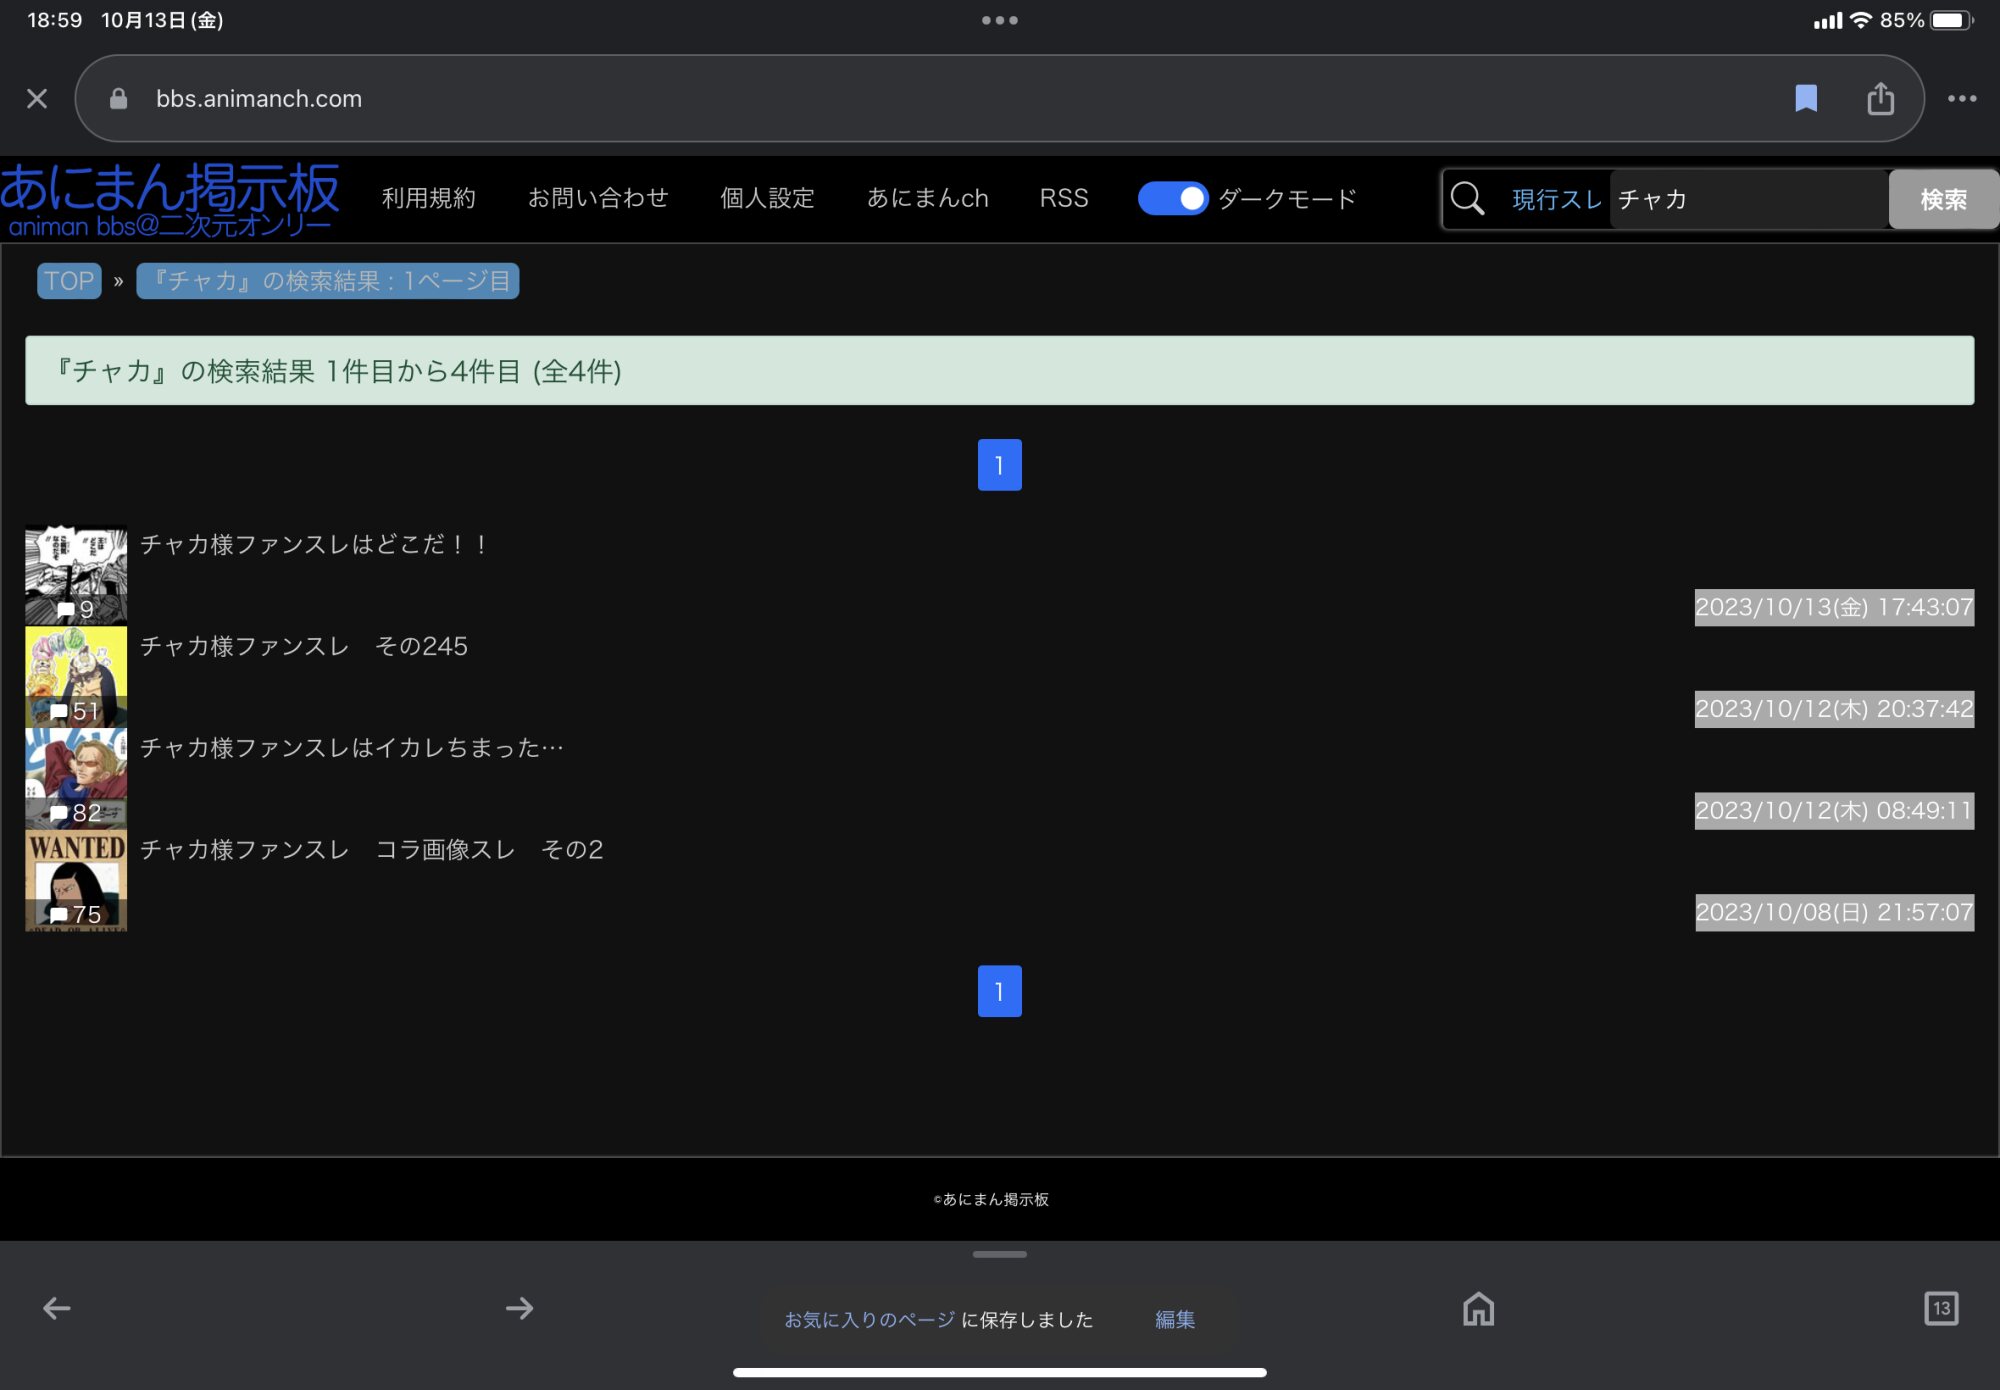This screenshot has width=2000, height=1390.
Task: Click the 編集 link in the toast
Action: click(1174, 1319)
